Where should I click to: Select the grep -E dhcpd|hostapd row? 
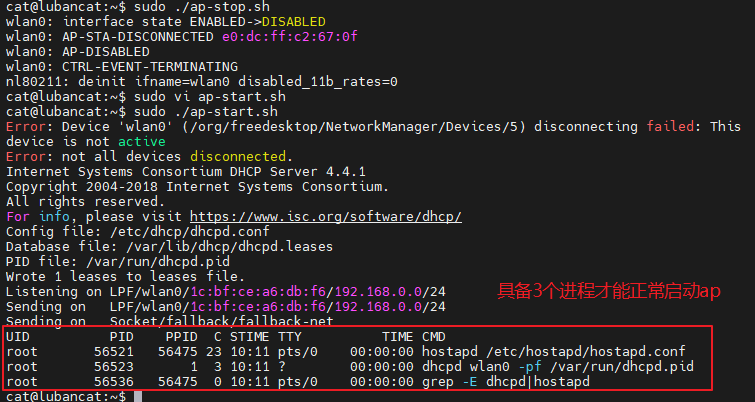point(298,382)
